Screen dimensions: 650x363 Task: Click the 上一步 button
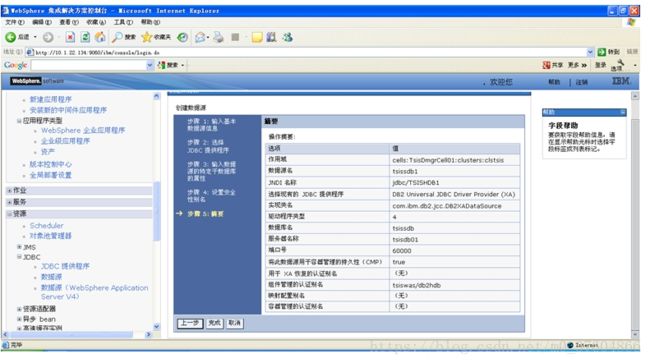click(190, 323)
